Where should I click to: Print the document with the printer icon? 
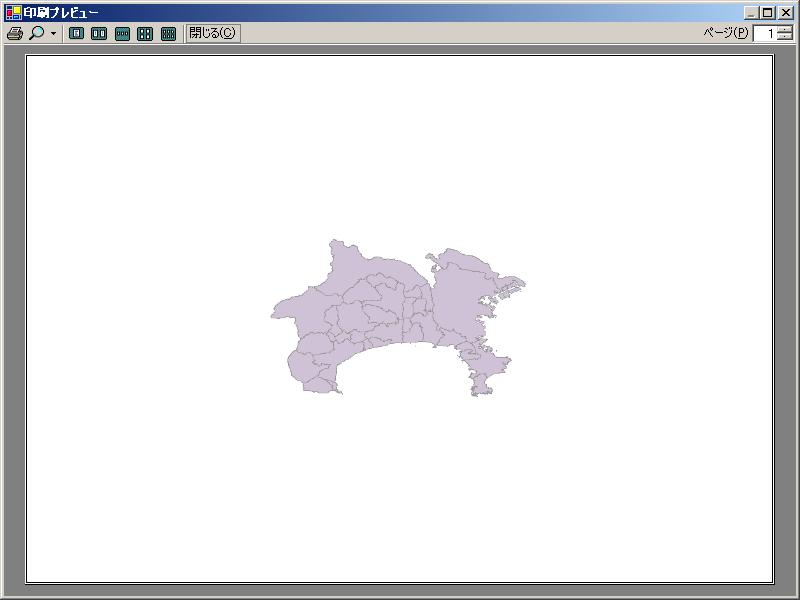[16, 31]
